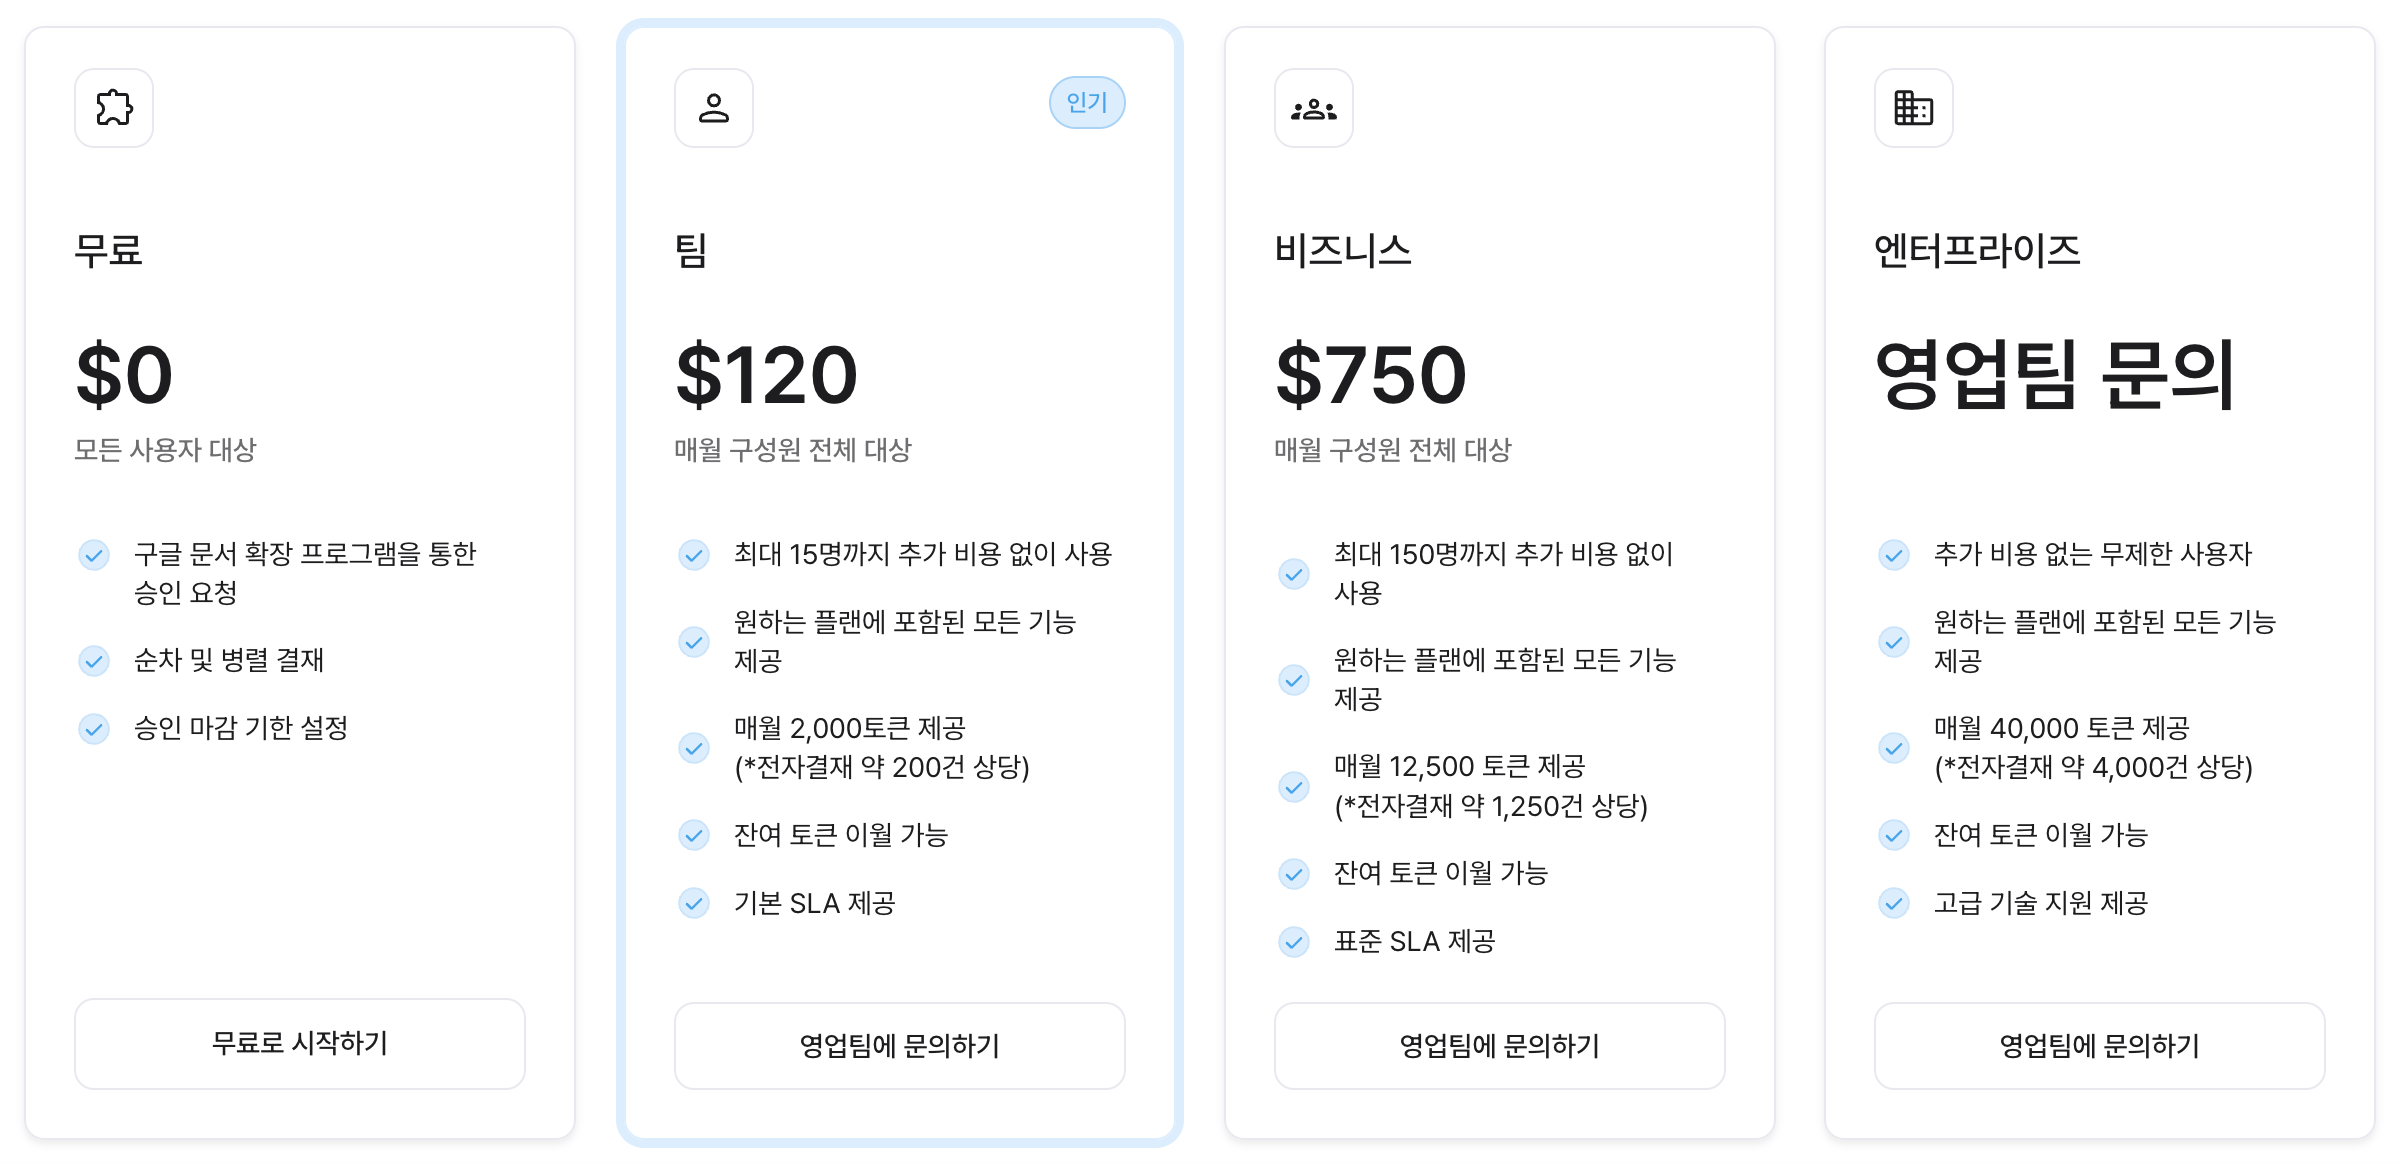Click checkmark next to 고급 기술 지원 제공

[x=1894, y=903]
